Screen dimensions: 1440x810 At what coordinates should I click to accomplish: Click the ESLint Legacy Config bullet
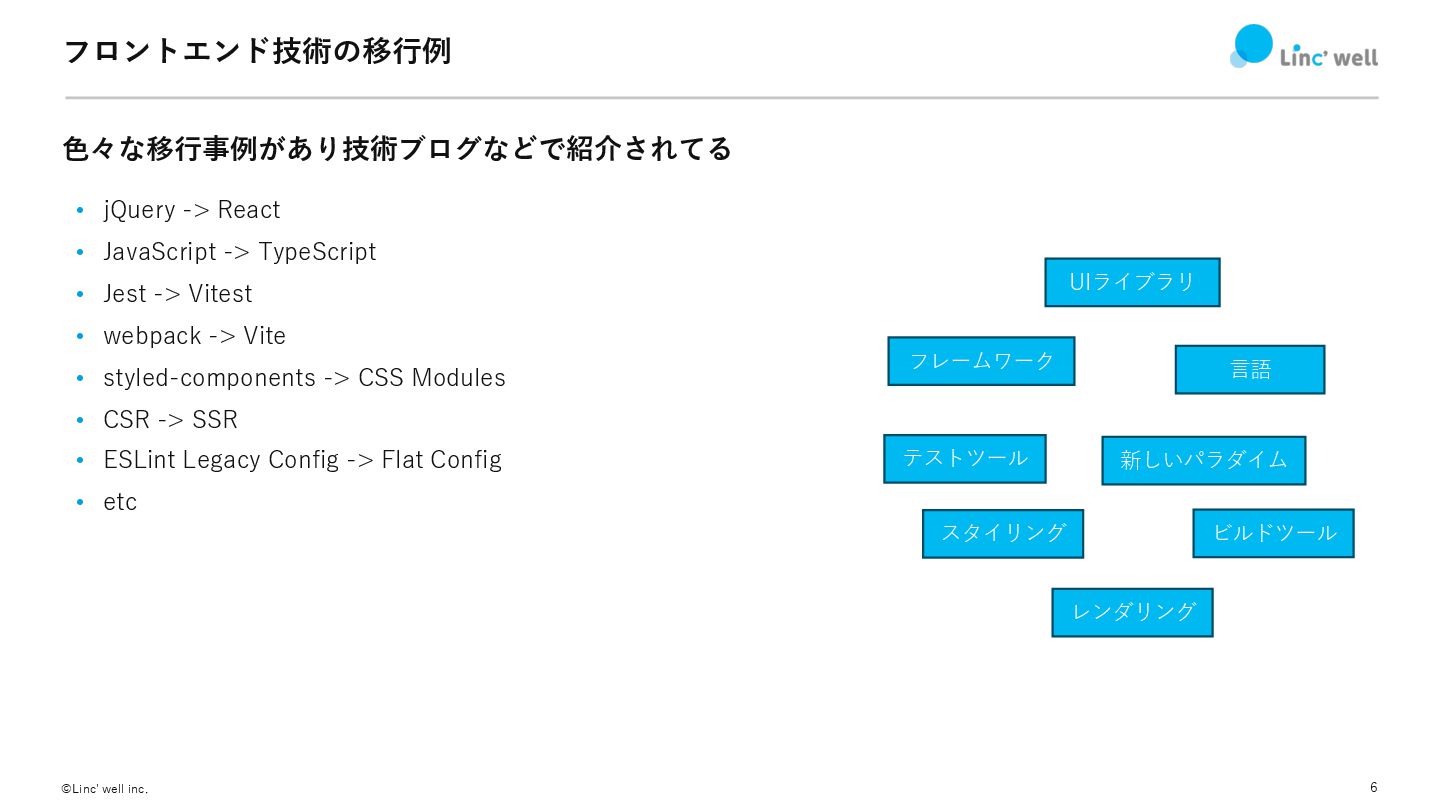pos(303,460)
